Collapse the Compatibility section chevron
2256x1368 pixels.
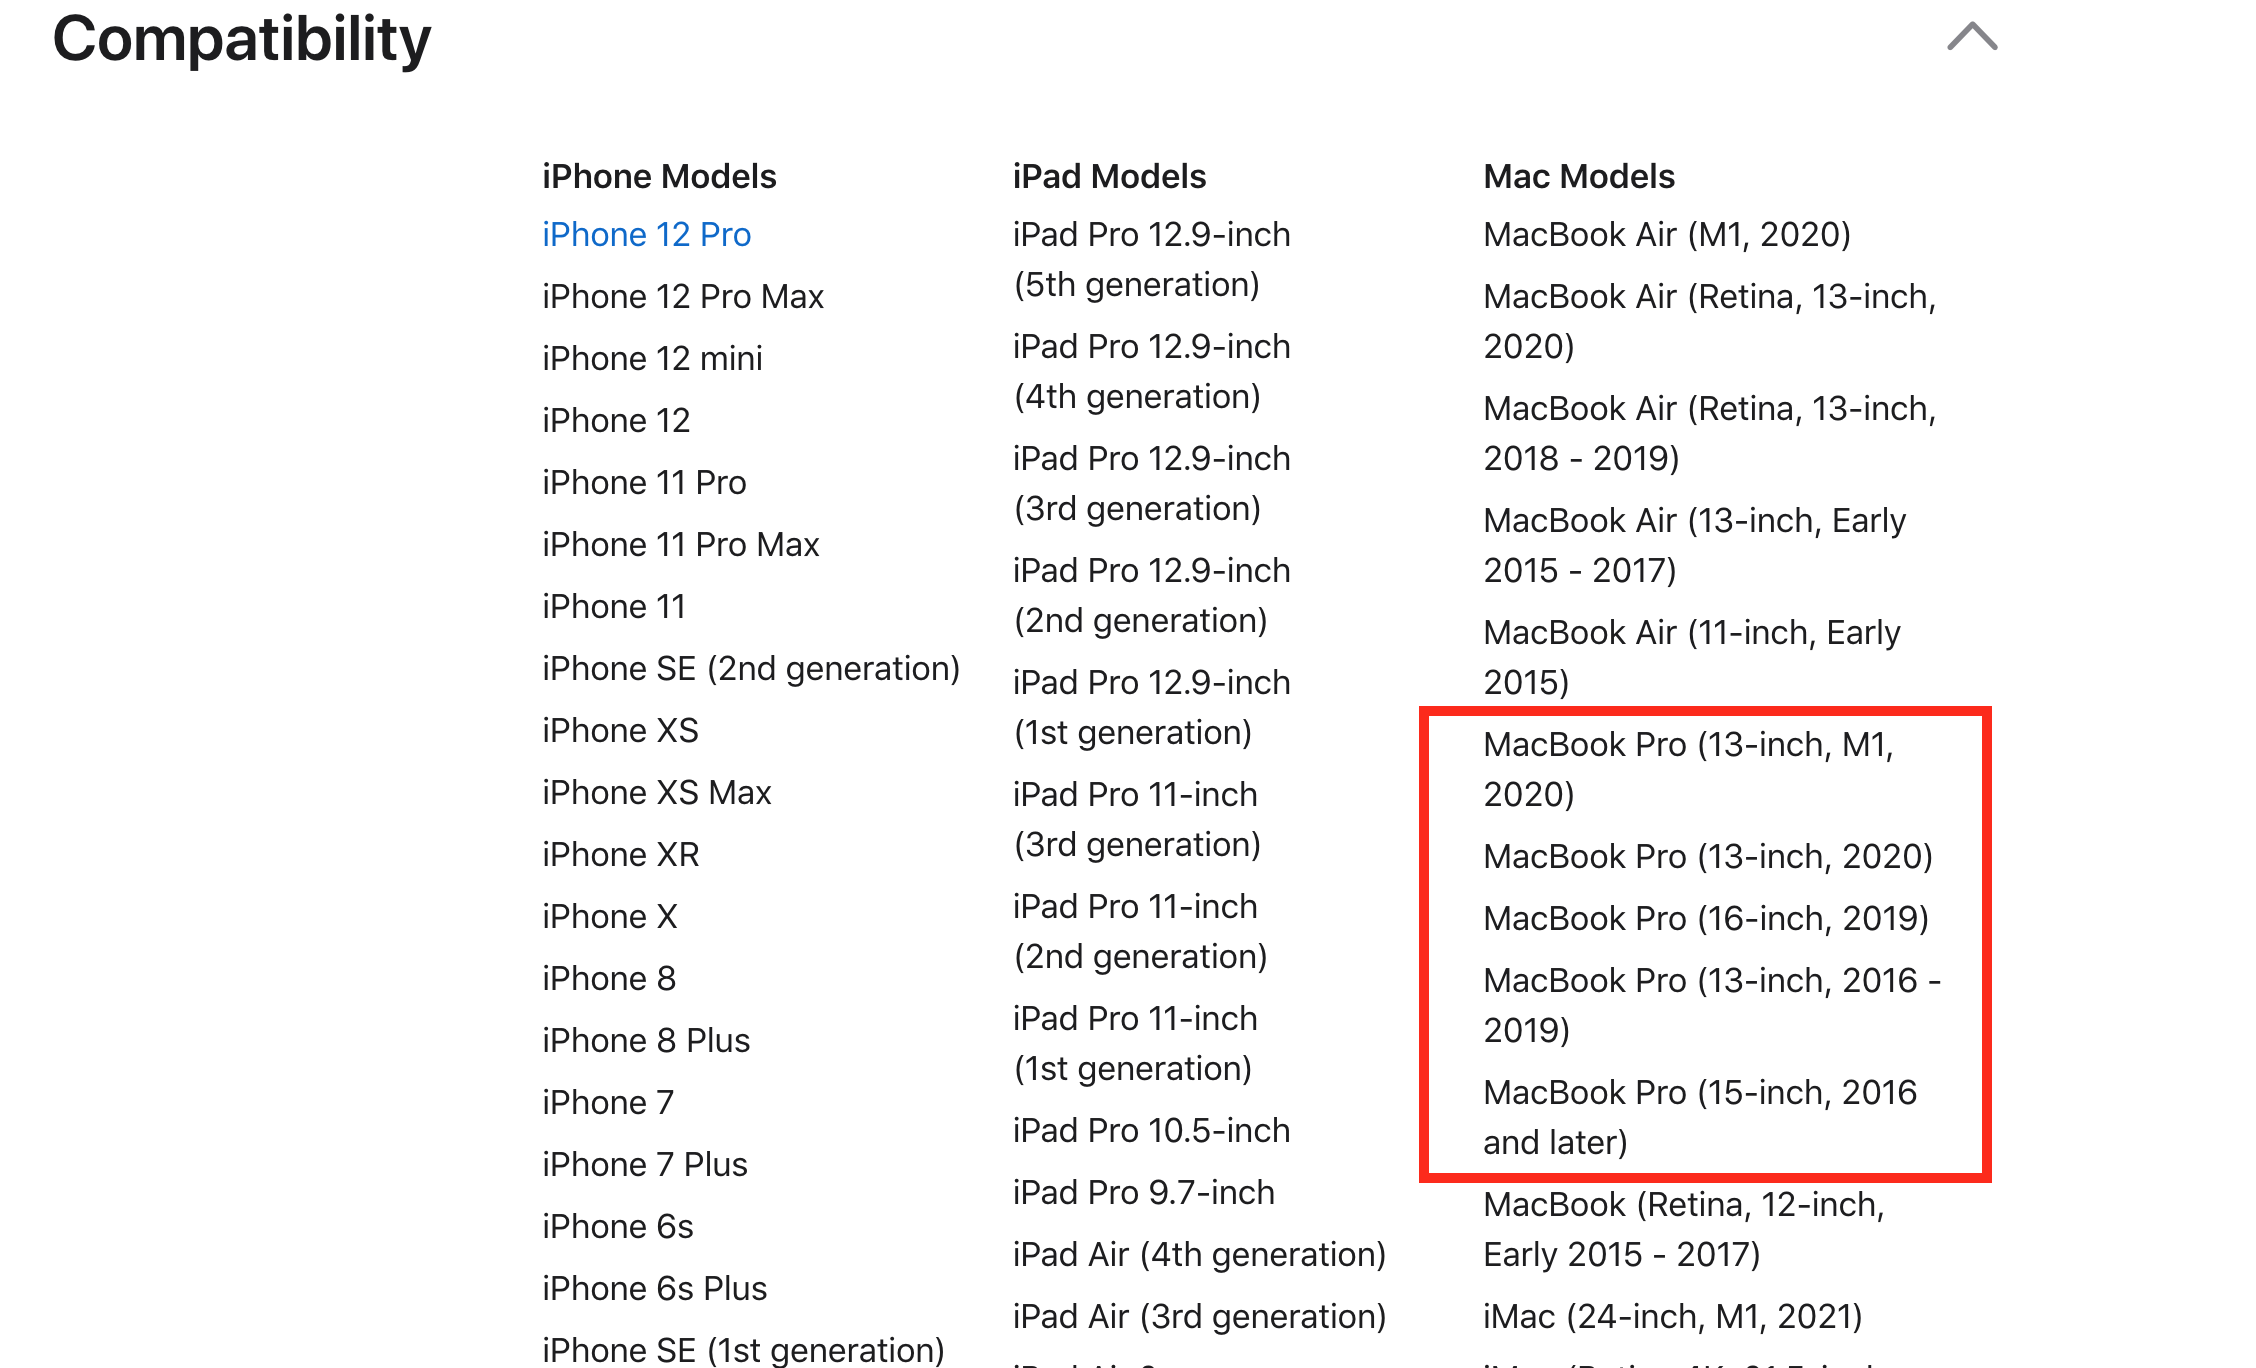pyautogui.click(x=1972, y=37)
